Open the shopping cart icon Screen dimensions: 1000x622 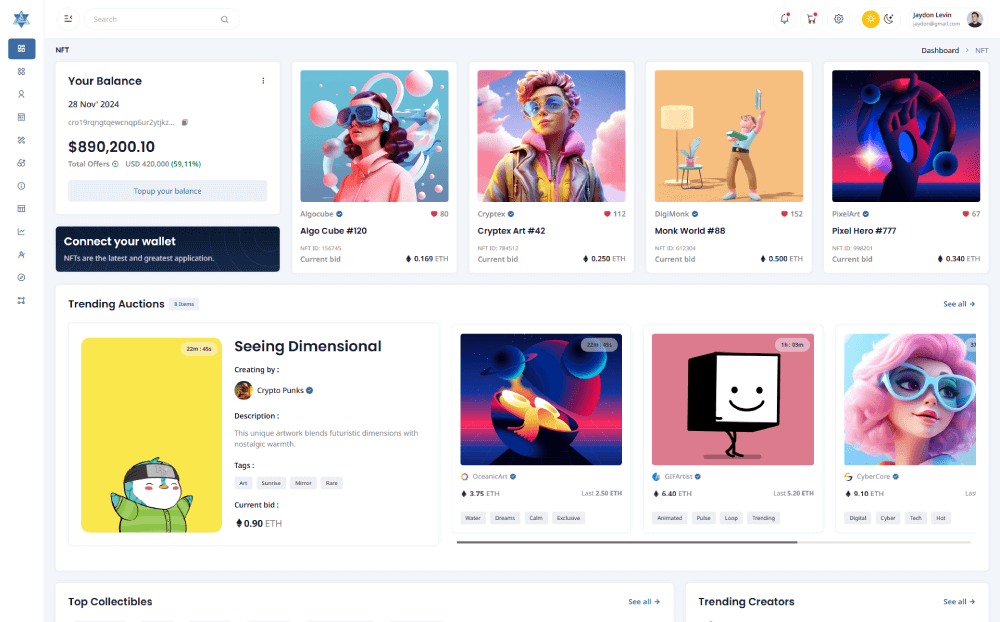(x=812, y=19)
